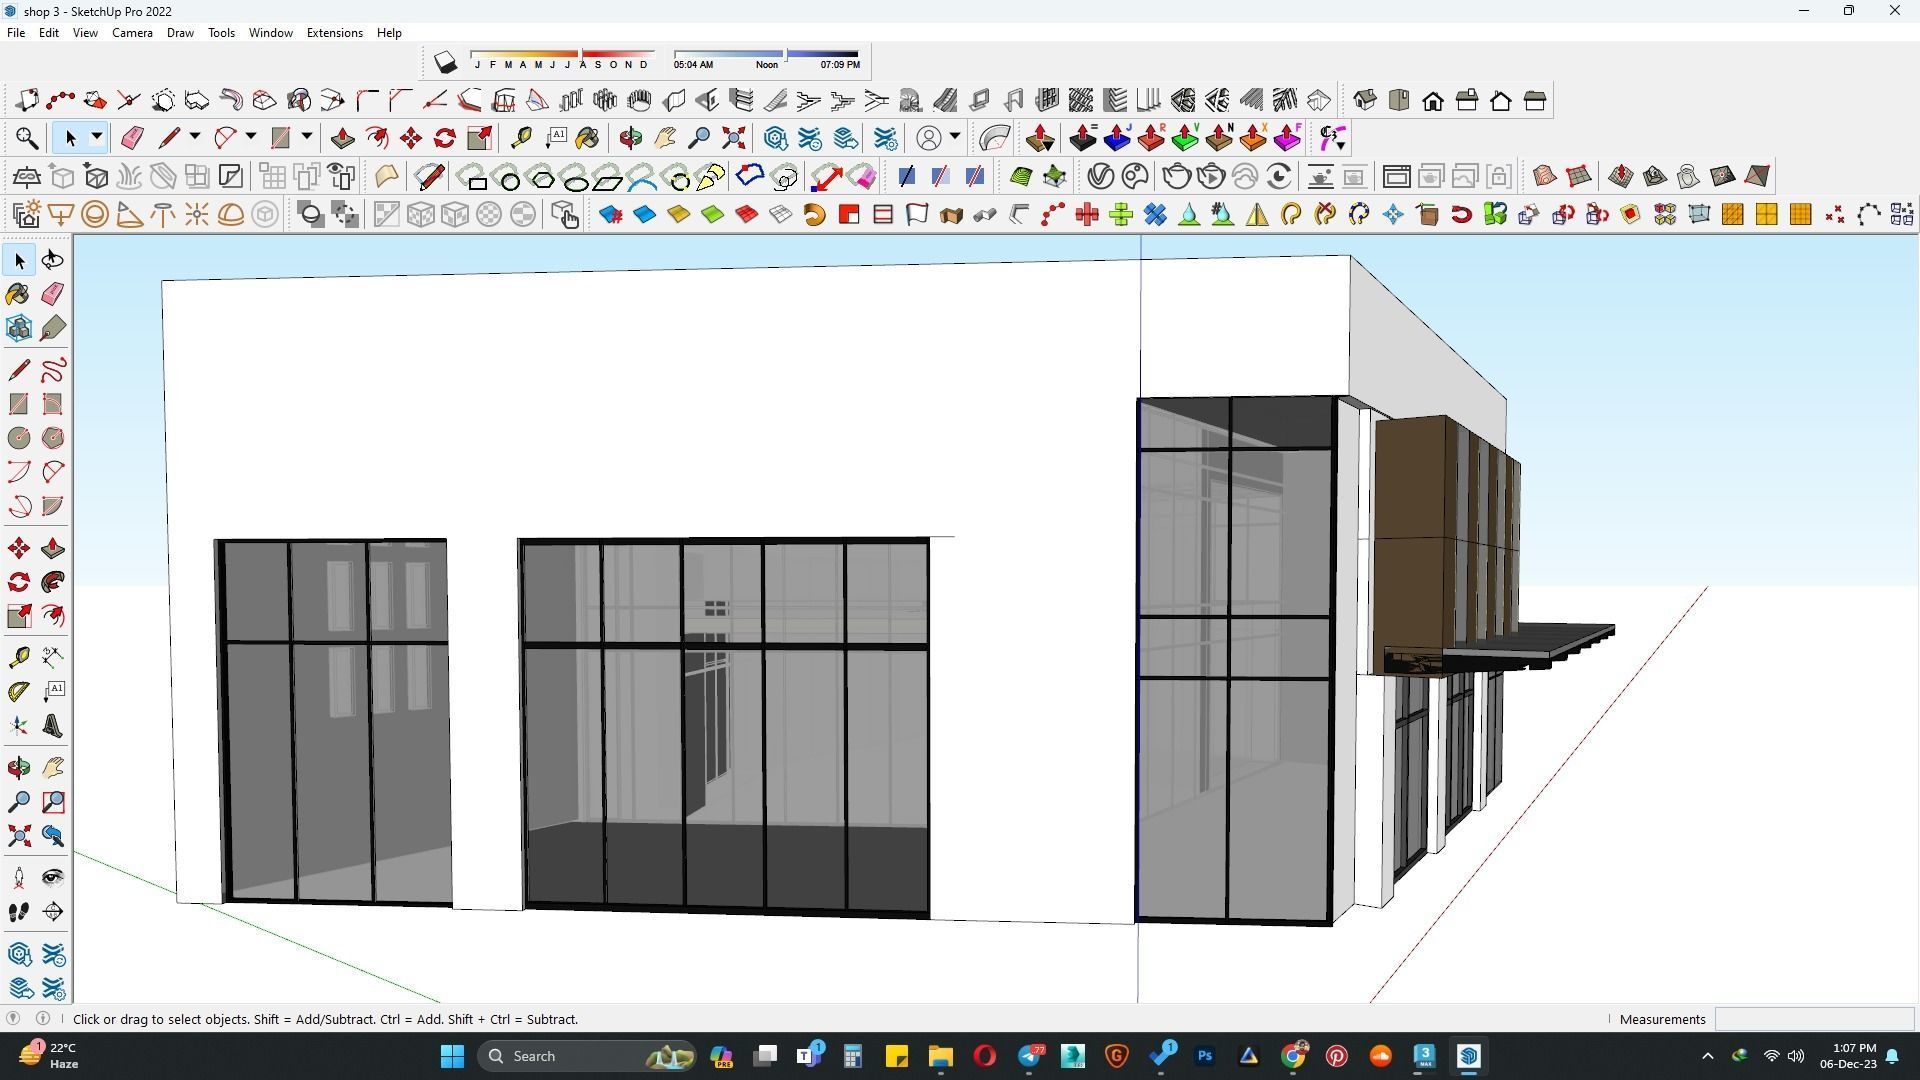Image resolution: width=1920 pixels, height=1080 pixels.
Task: Expand the Arc tool dropdown arrow
Action: tap(250, 137)
